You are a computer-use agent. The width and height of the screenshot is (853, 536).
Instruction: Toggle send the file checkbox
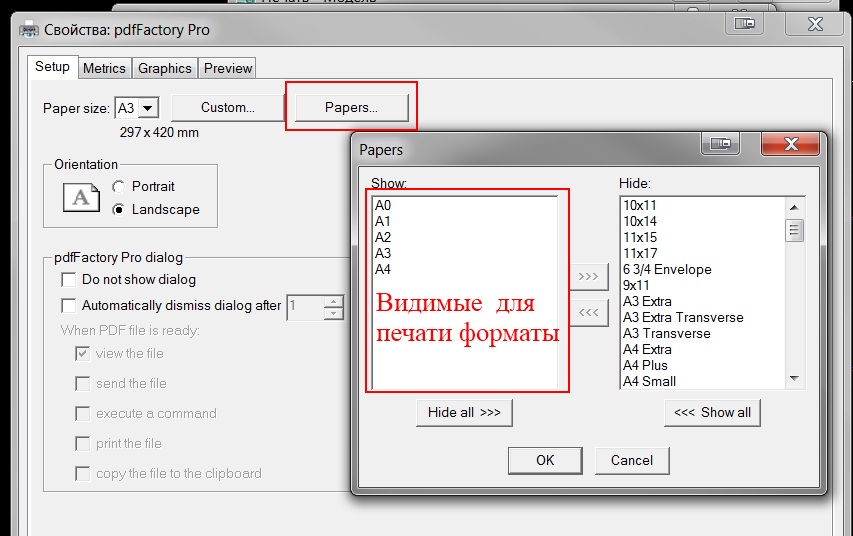tap(82, 384)
